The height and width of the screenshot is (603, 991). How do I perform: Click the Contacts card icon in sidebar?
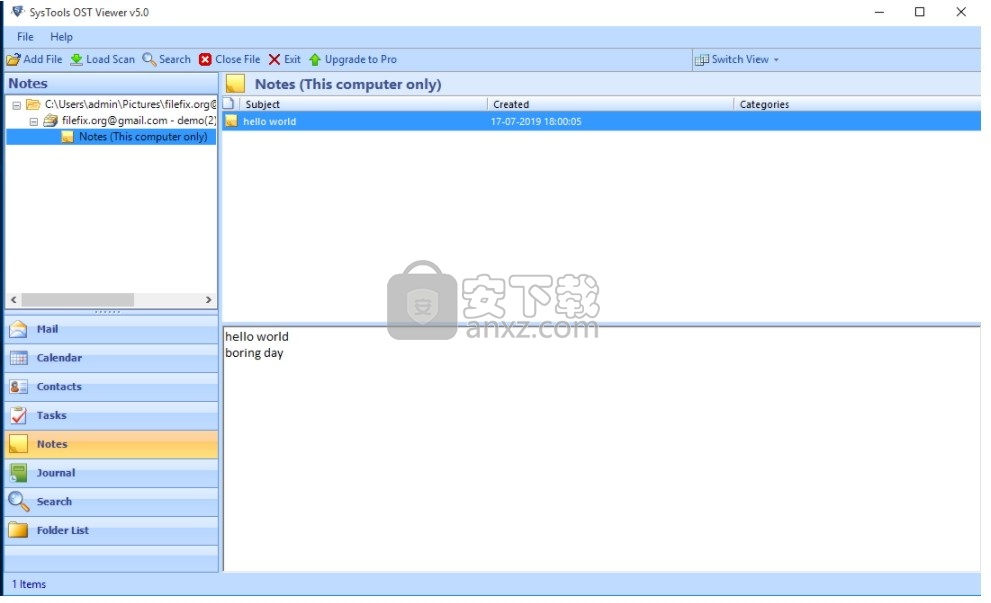pos(18,386)
